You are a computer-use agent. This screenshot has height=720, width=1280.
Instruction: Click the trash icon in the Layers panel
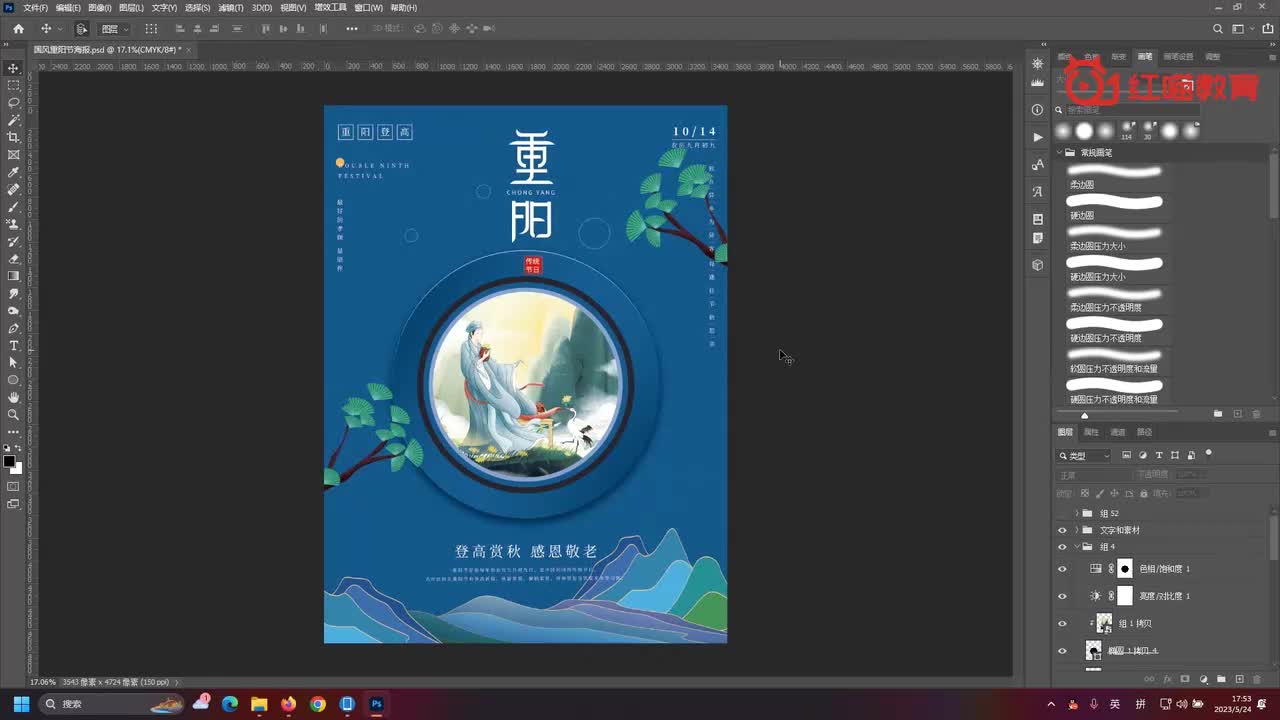click(1257, 679)
